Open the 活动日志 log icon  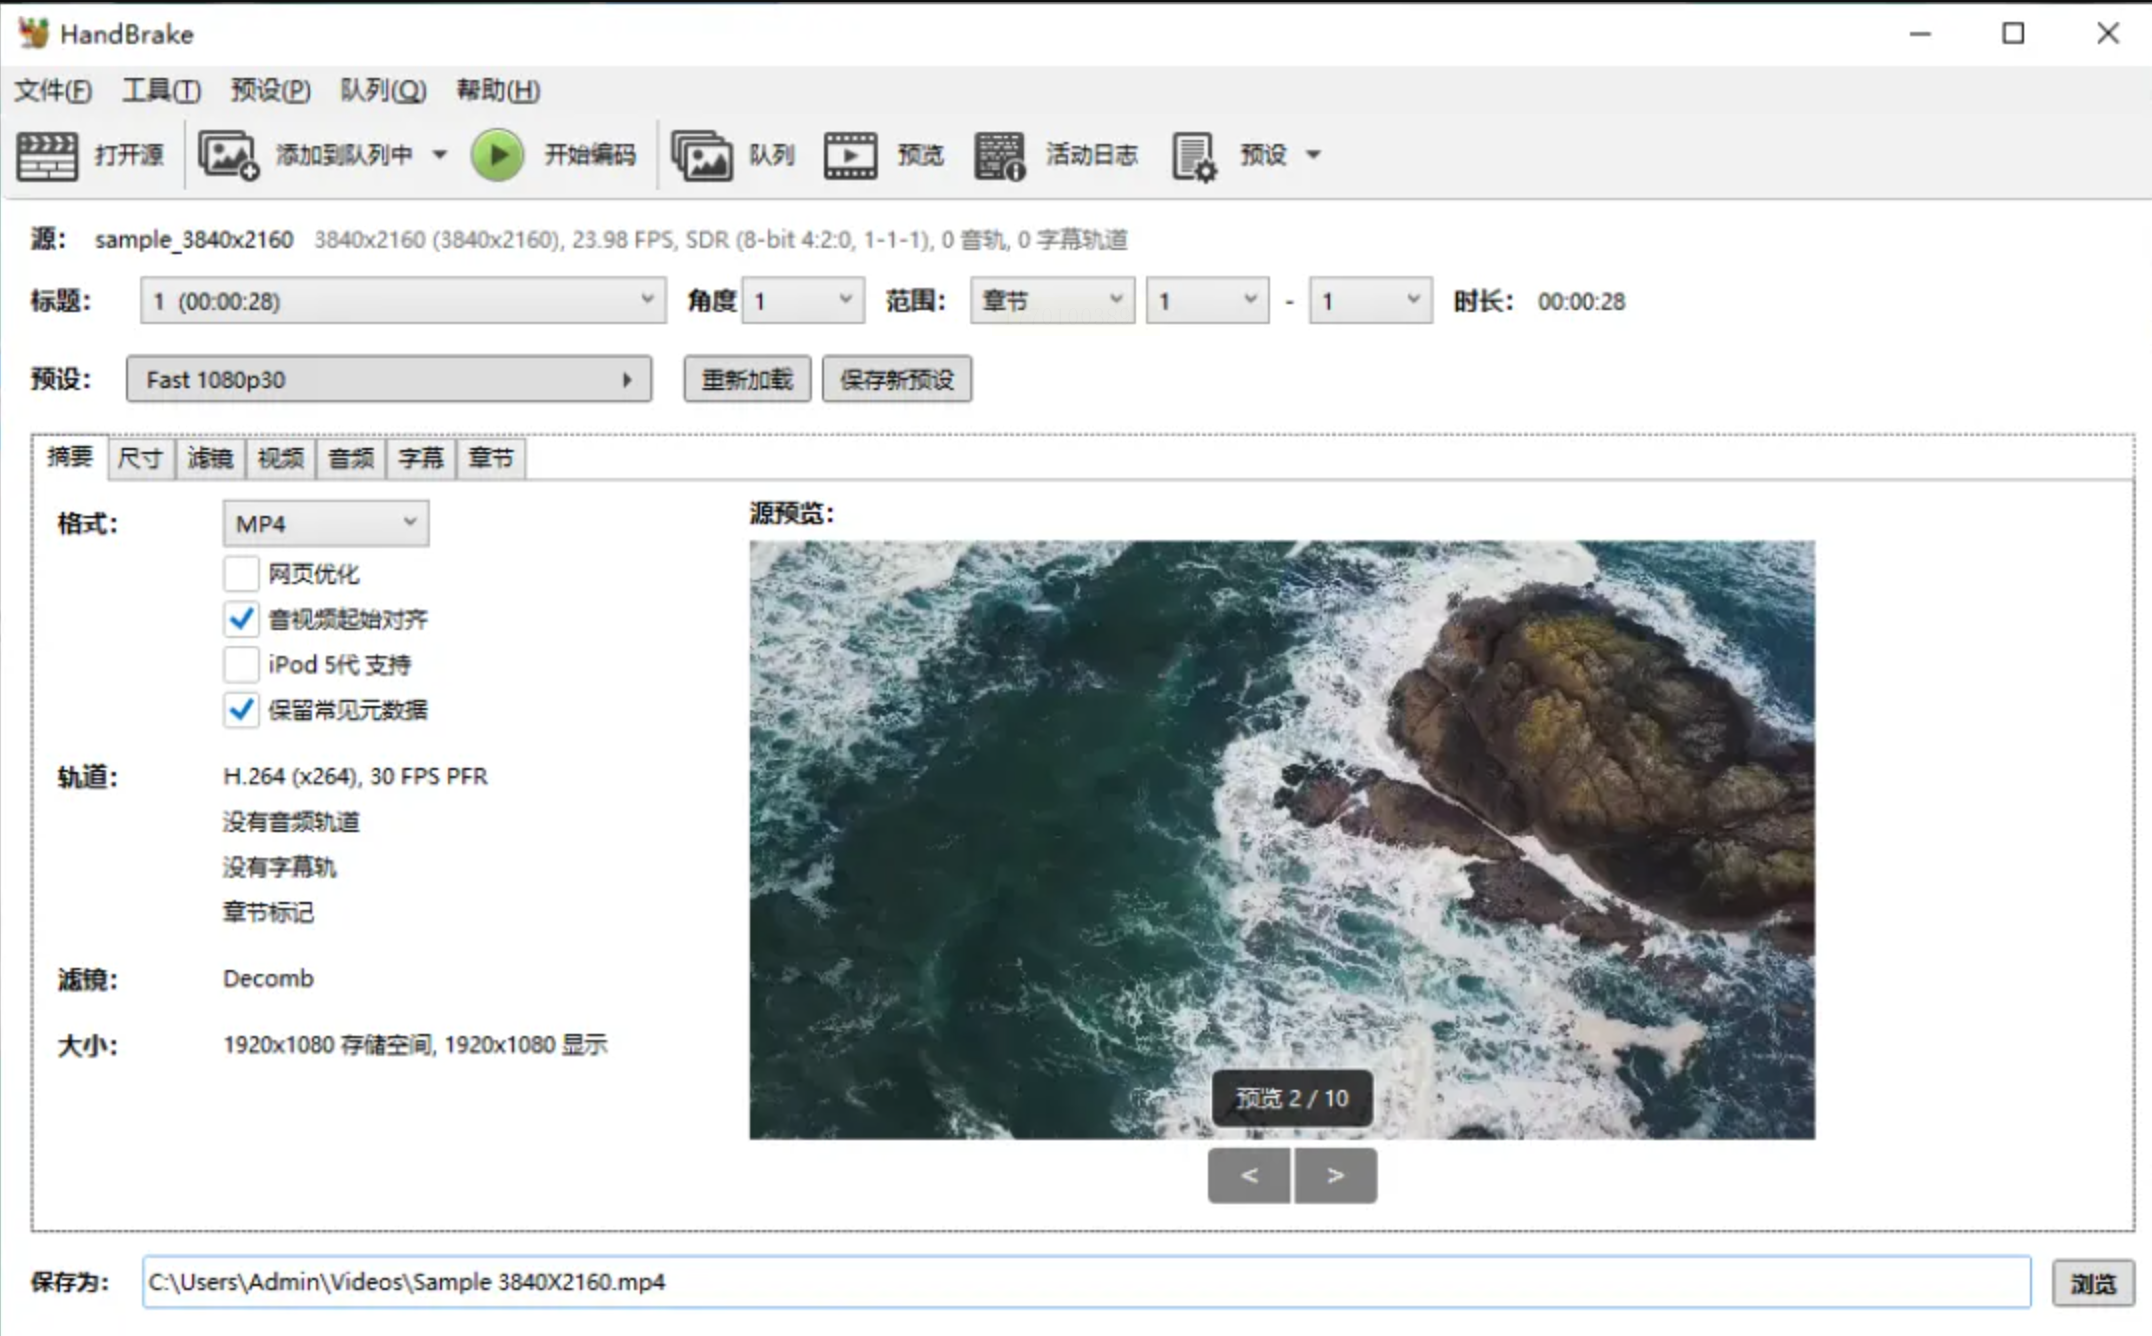tap(999, 155)
